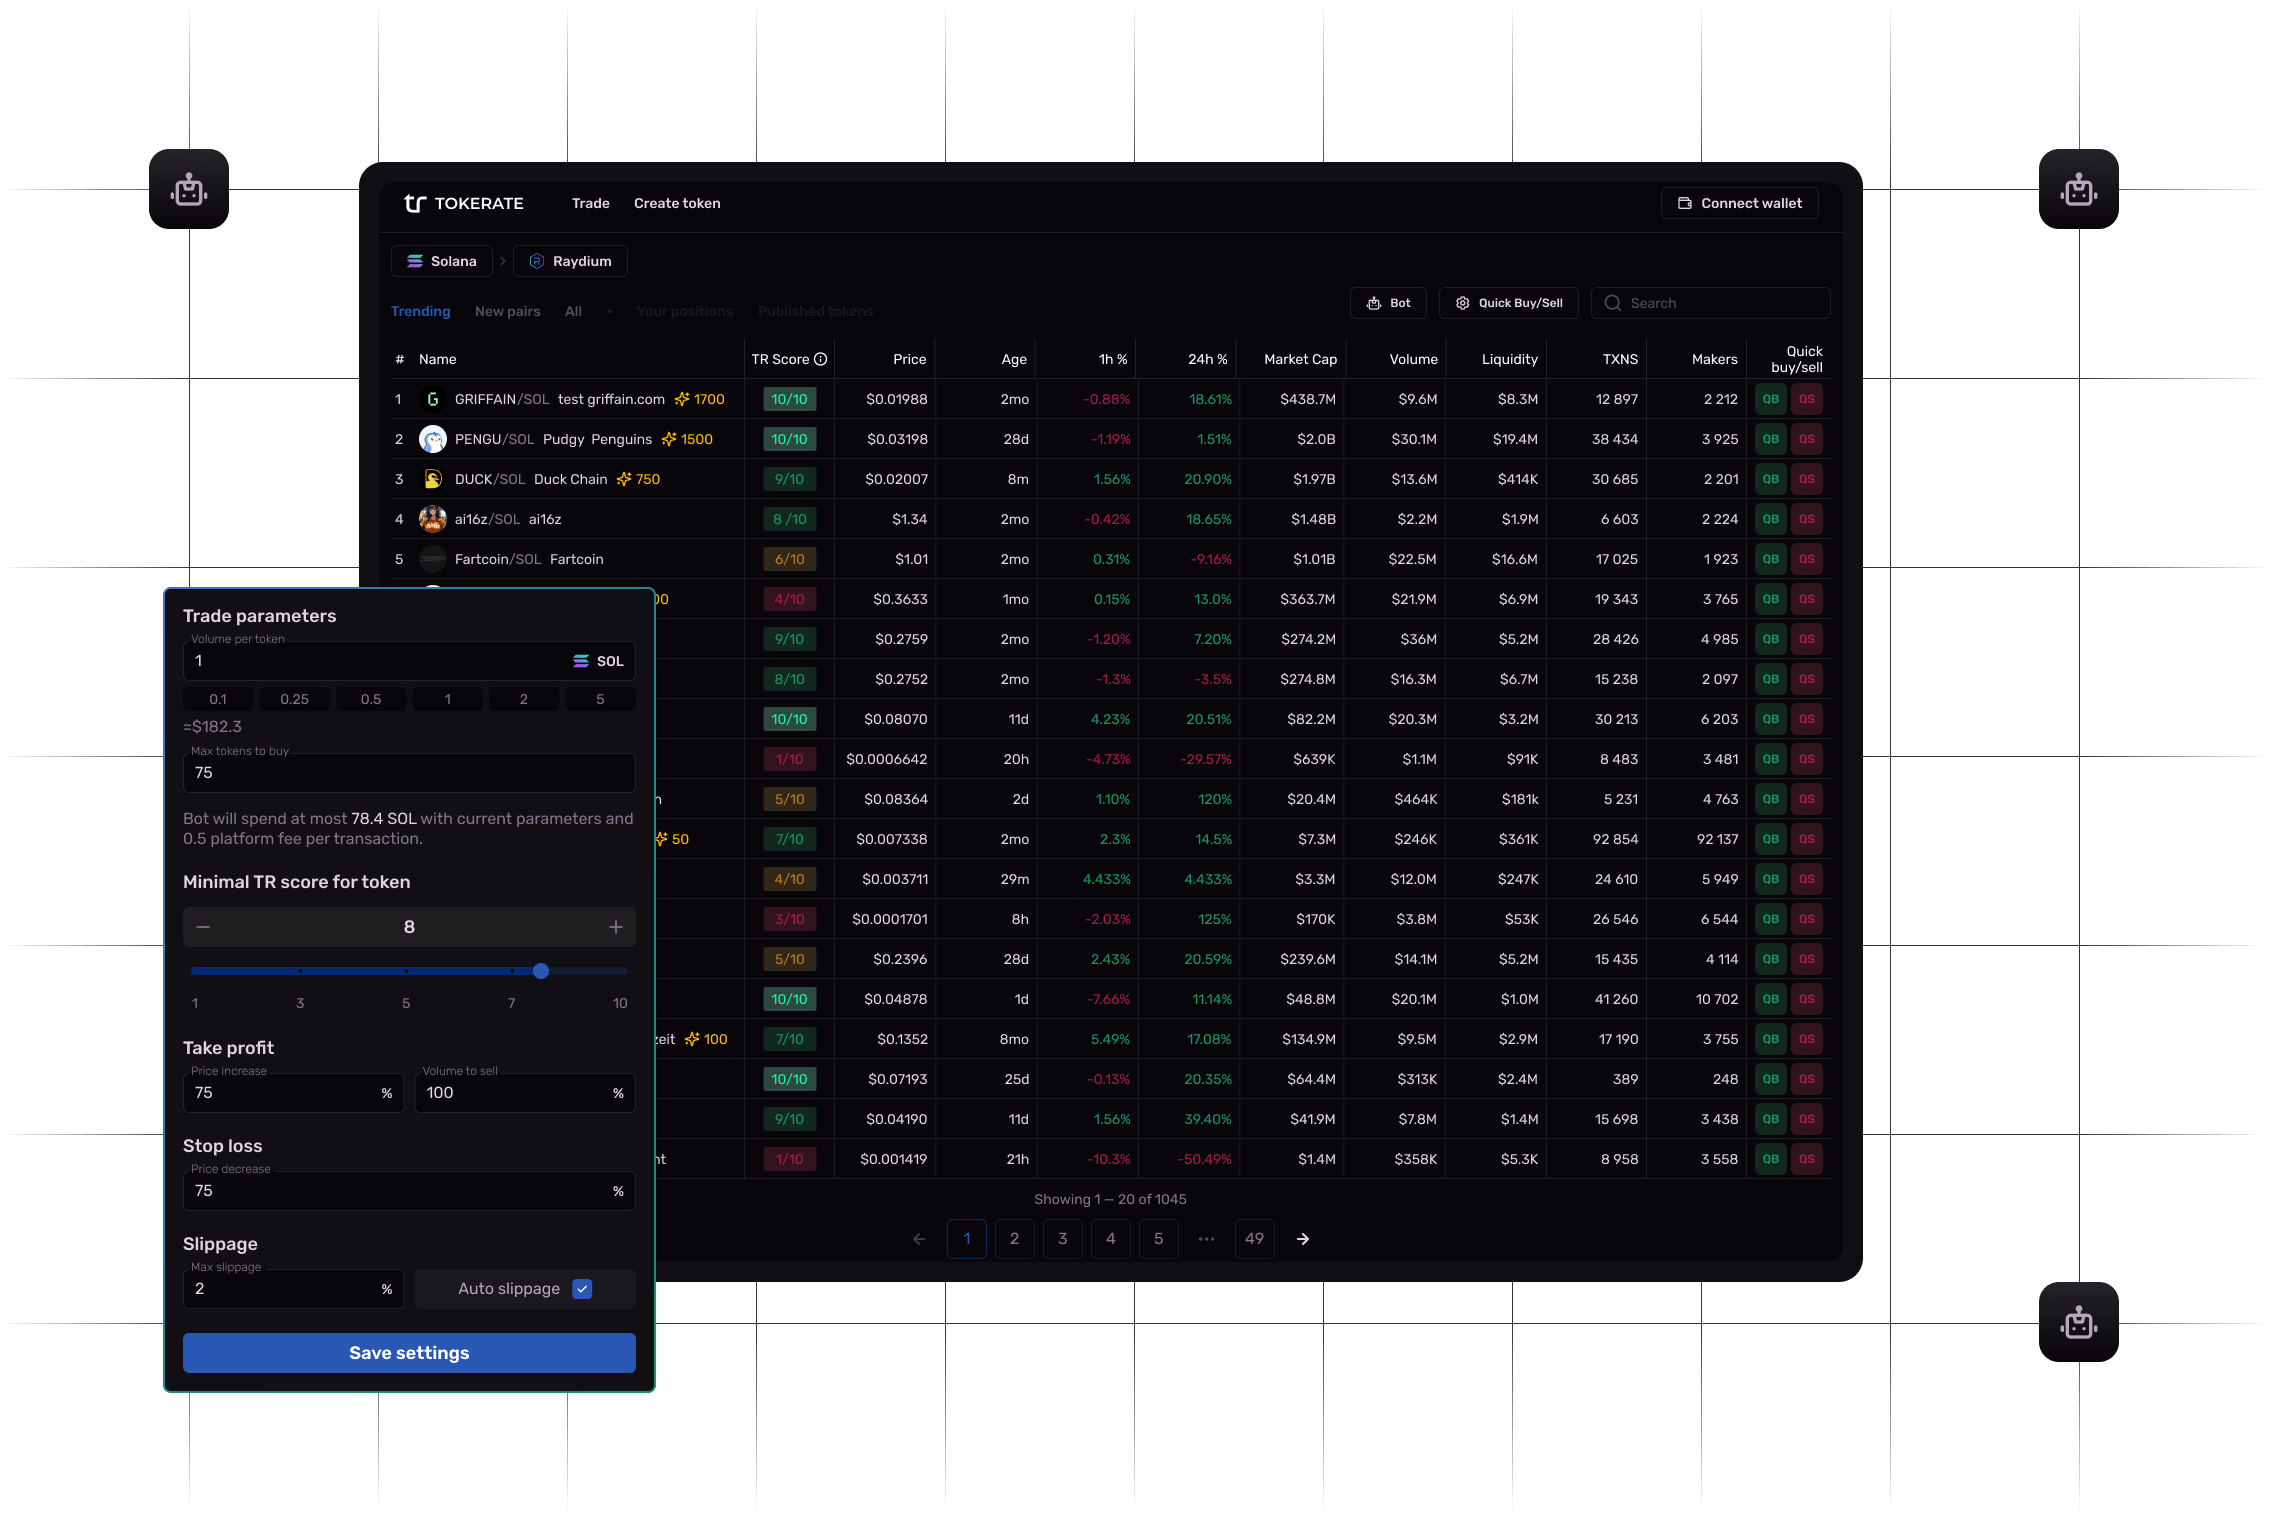Increase minimal TR score with plus

616,927
